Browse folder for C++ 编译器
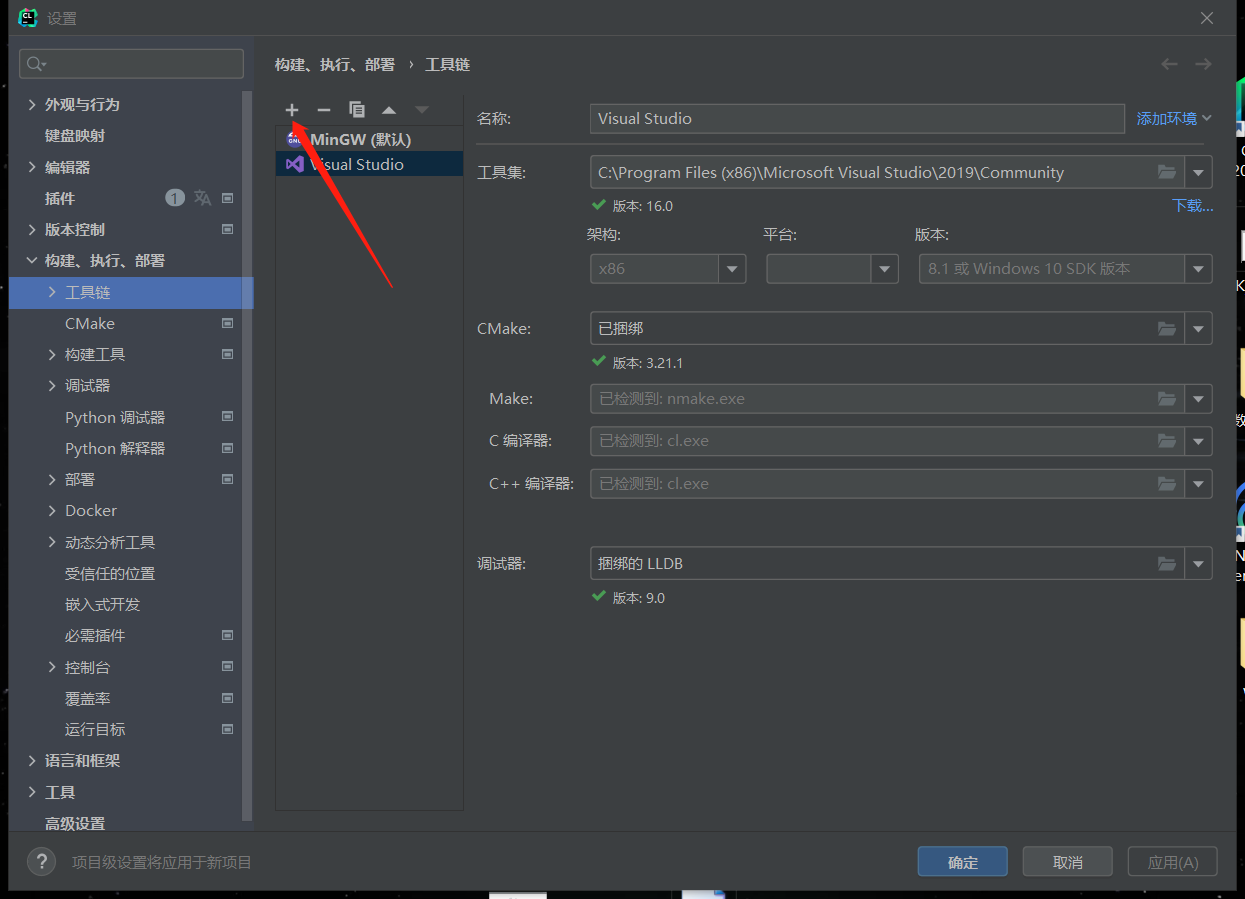The height and width of the screenshot is (899, 1245). [1167, 483]
